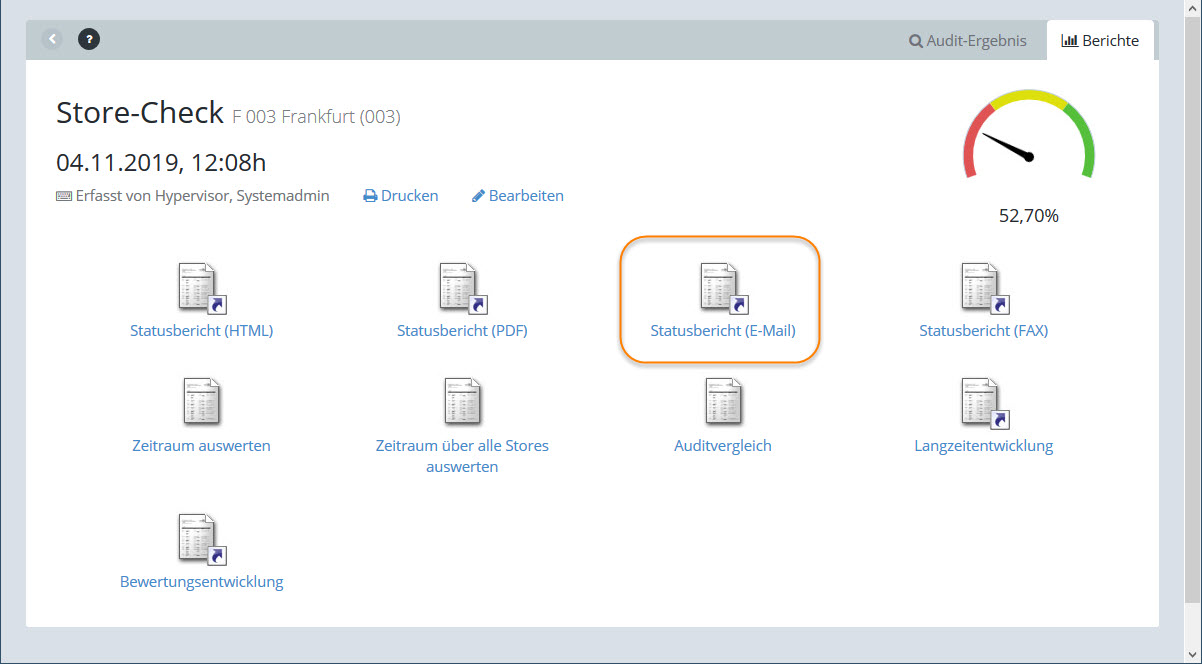Image resolution: width=1202 pixels, height=664 pixels.
Task: Open the help question mark icon
Action: tap(89, 40)
